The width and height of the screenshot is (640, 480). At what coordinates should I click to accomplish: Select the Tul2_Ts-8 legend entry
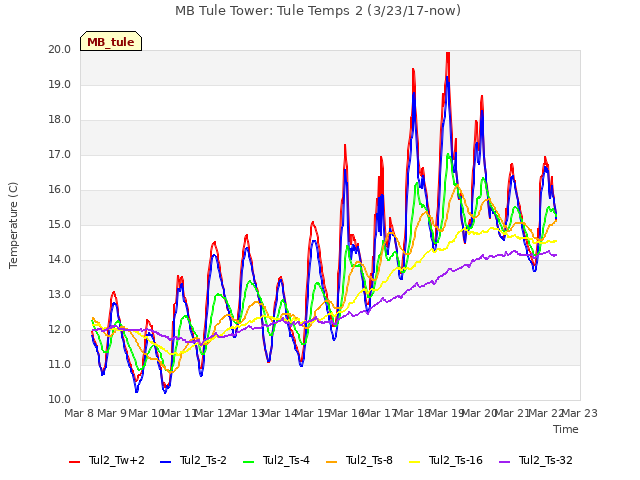(x=359, y=460)
